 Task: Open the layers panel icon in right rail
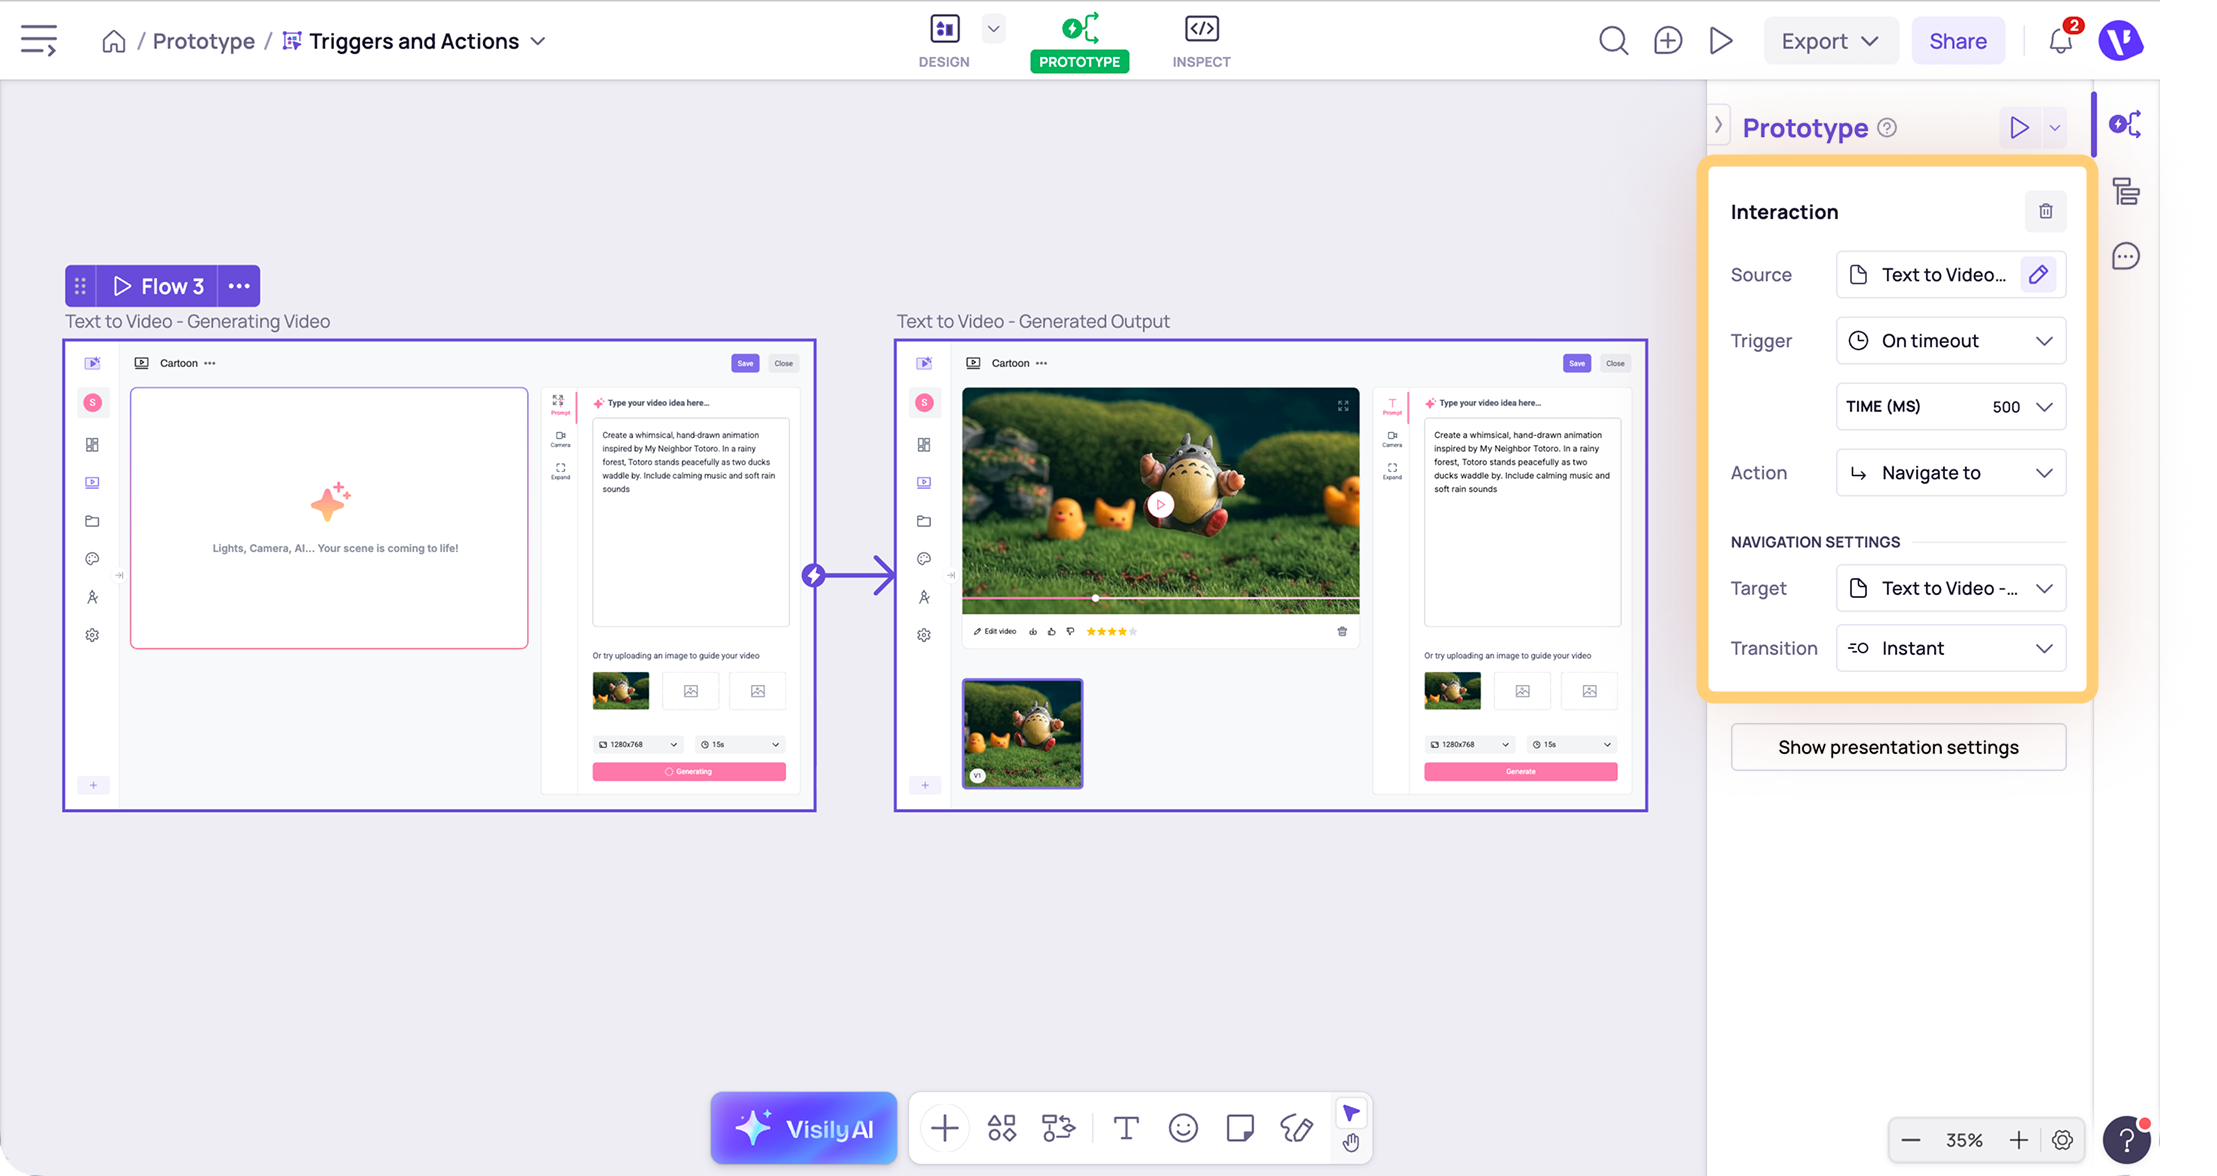click(2126, 191)
